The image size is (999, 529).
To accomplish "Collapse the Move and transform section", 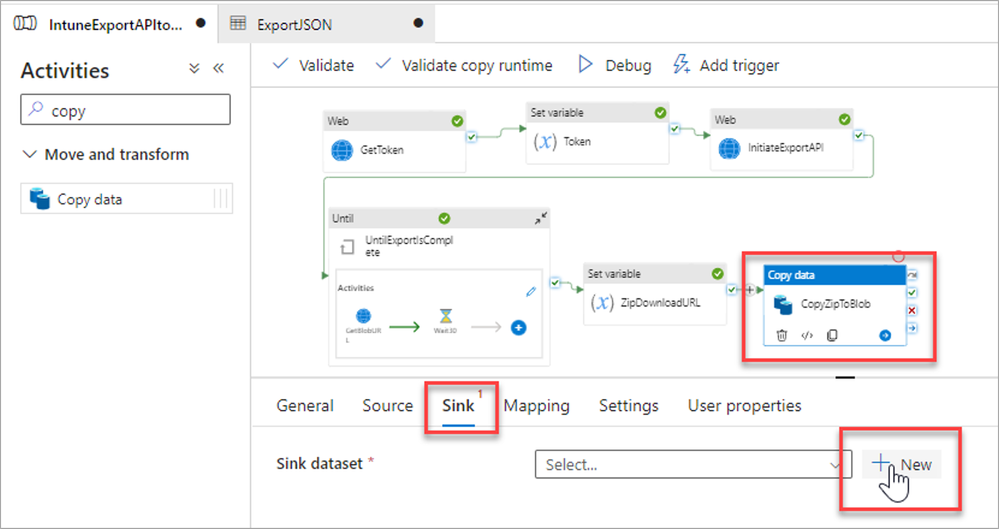I will (x=29, y=155).
